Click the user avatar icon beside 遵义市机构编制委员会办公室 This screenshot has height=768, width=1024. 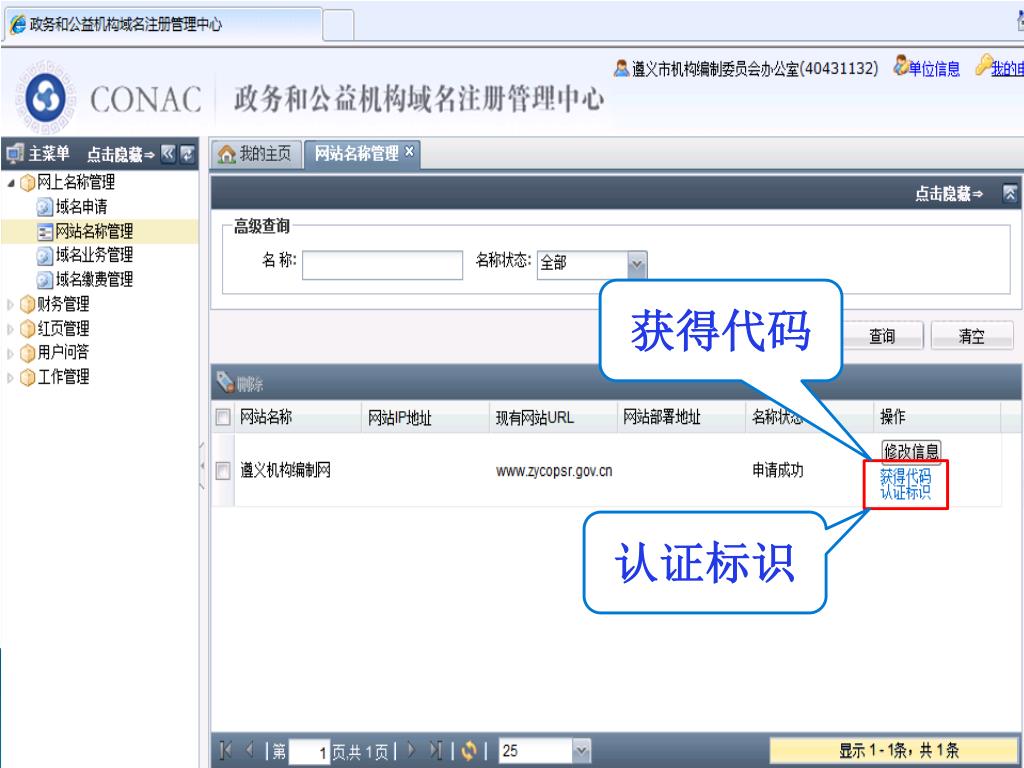click(621, 67)
